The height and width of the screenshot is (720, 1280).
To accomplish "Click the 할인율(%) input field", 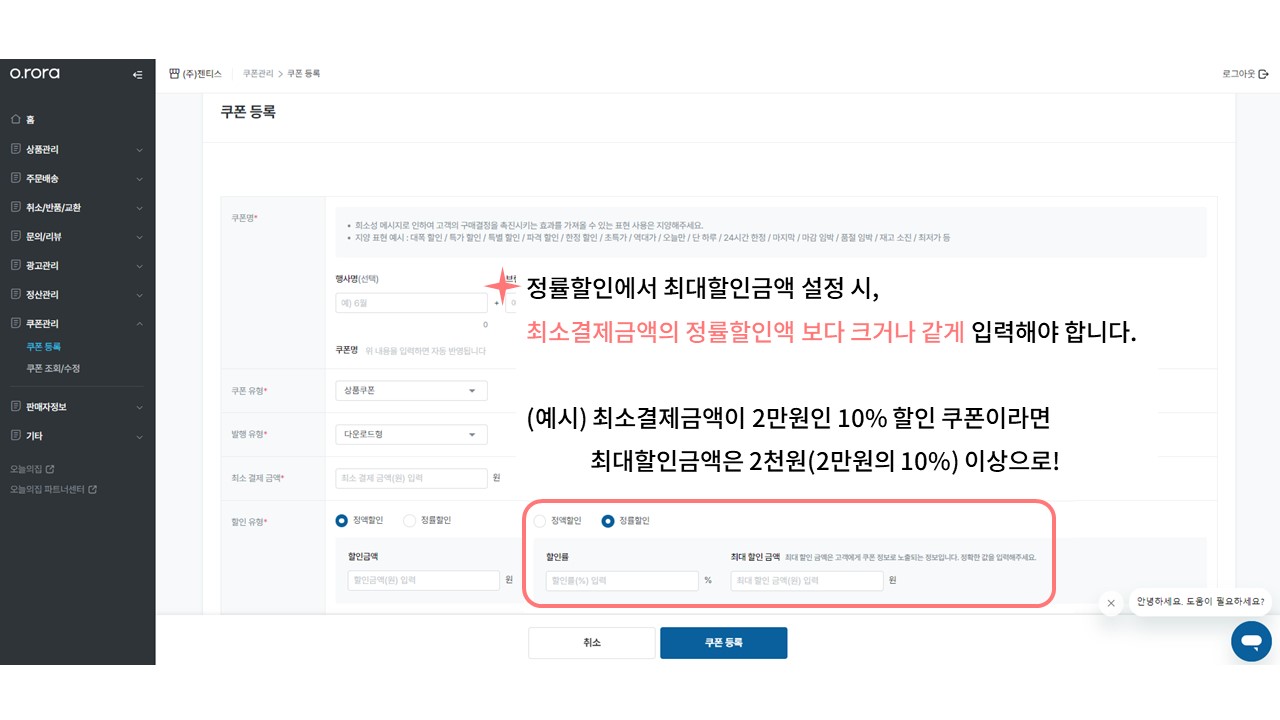I will (622, 580).
